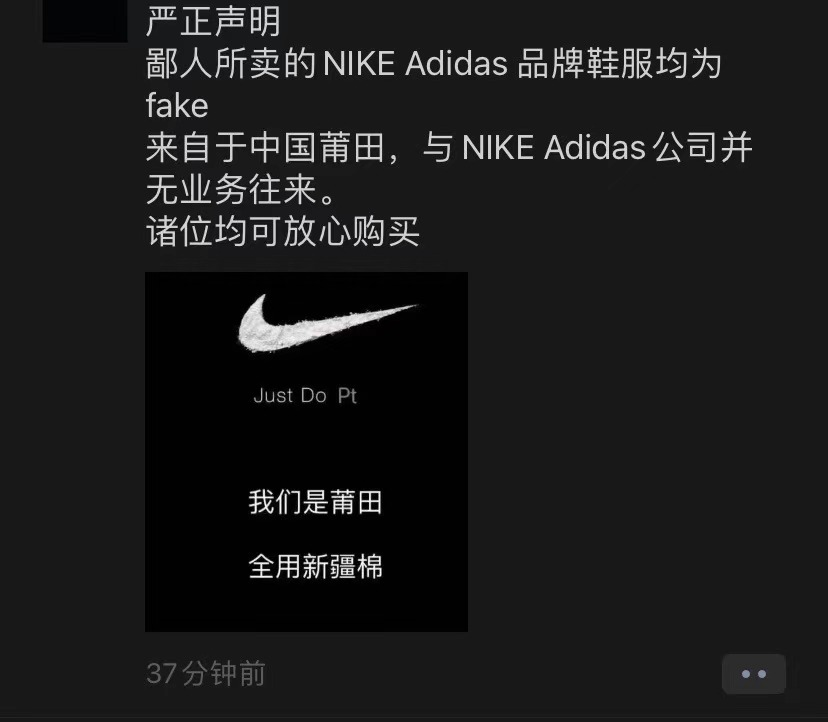Click the '无业务往来。' text line
Image resolution: width=828 pixels, height=722 pixels.
pyautogui.click(x=241, y=189)
